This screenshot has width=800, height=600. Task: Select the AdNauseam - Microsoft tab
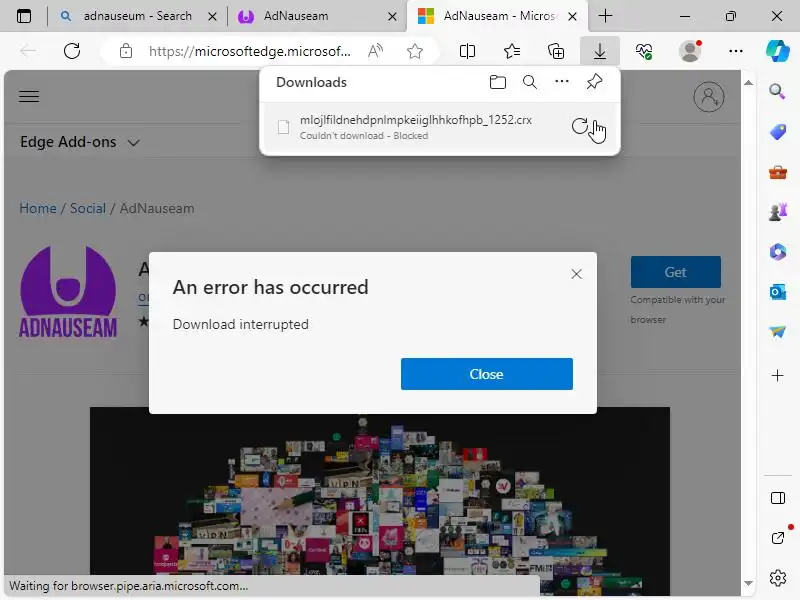coord(497,16)
